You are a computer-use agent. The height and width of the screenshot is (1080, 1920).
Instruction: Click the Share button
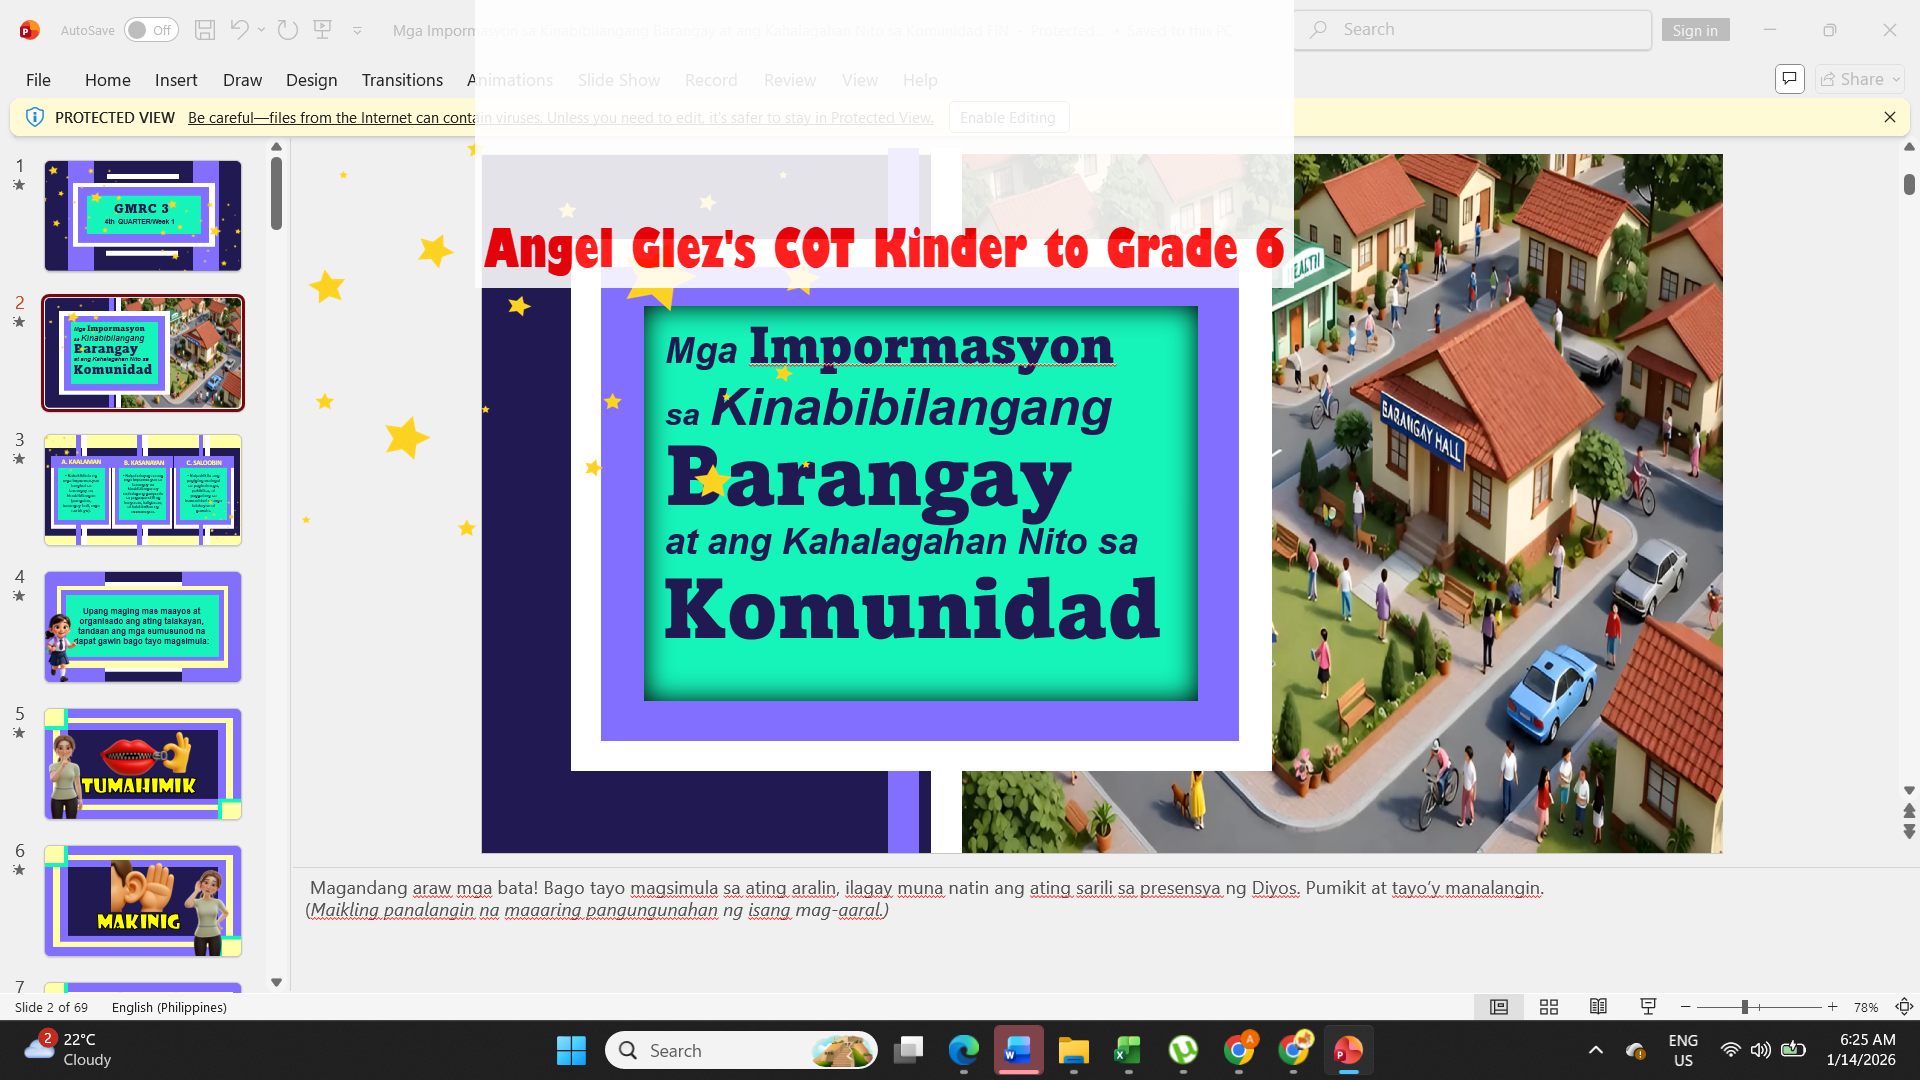point(1860,79)
